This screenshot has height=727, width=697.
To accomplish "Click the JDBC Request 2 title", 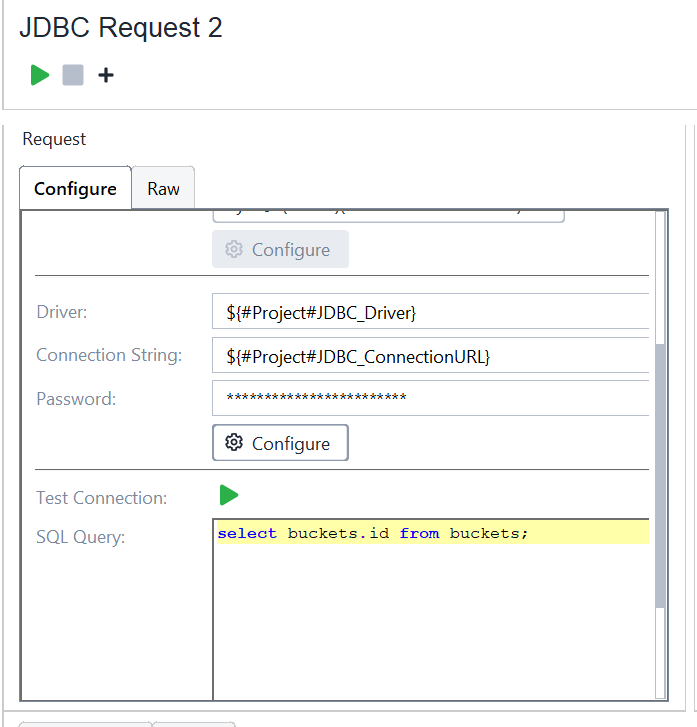I will (121, 28).
